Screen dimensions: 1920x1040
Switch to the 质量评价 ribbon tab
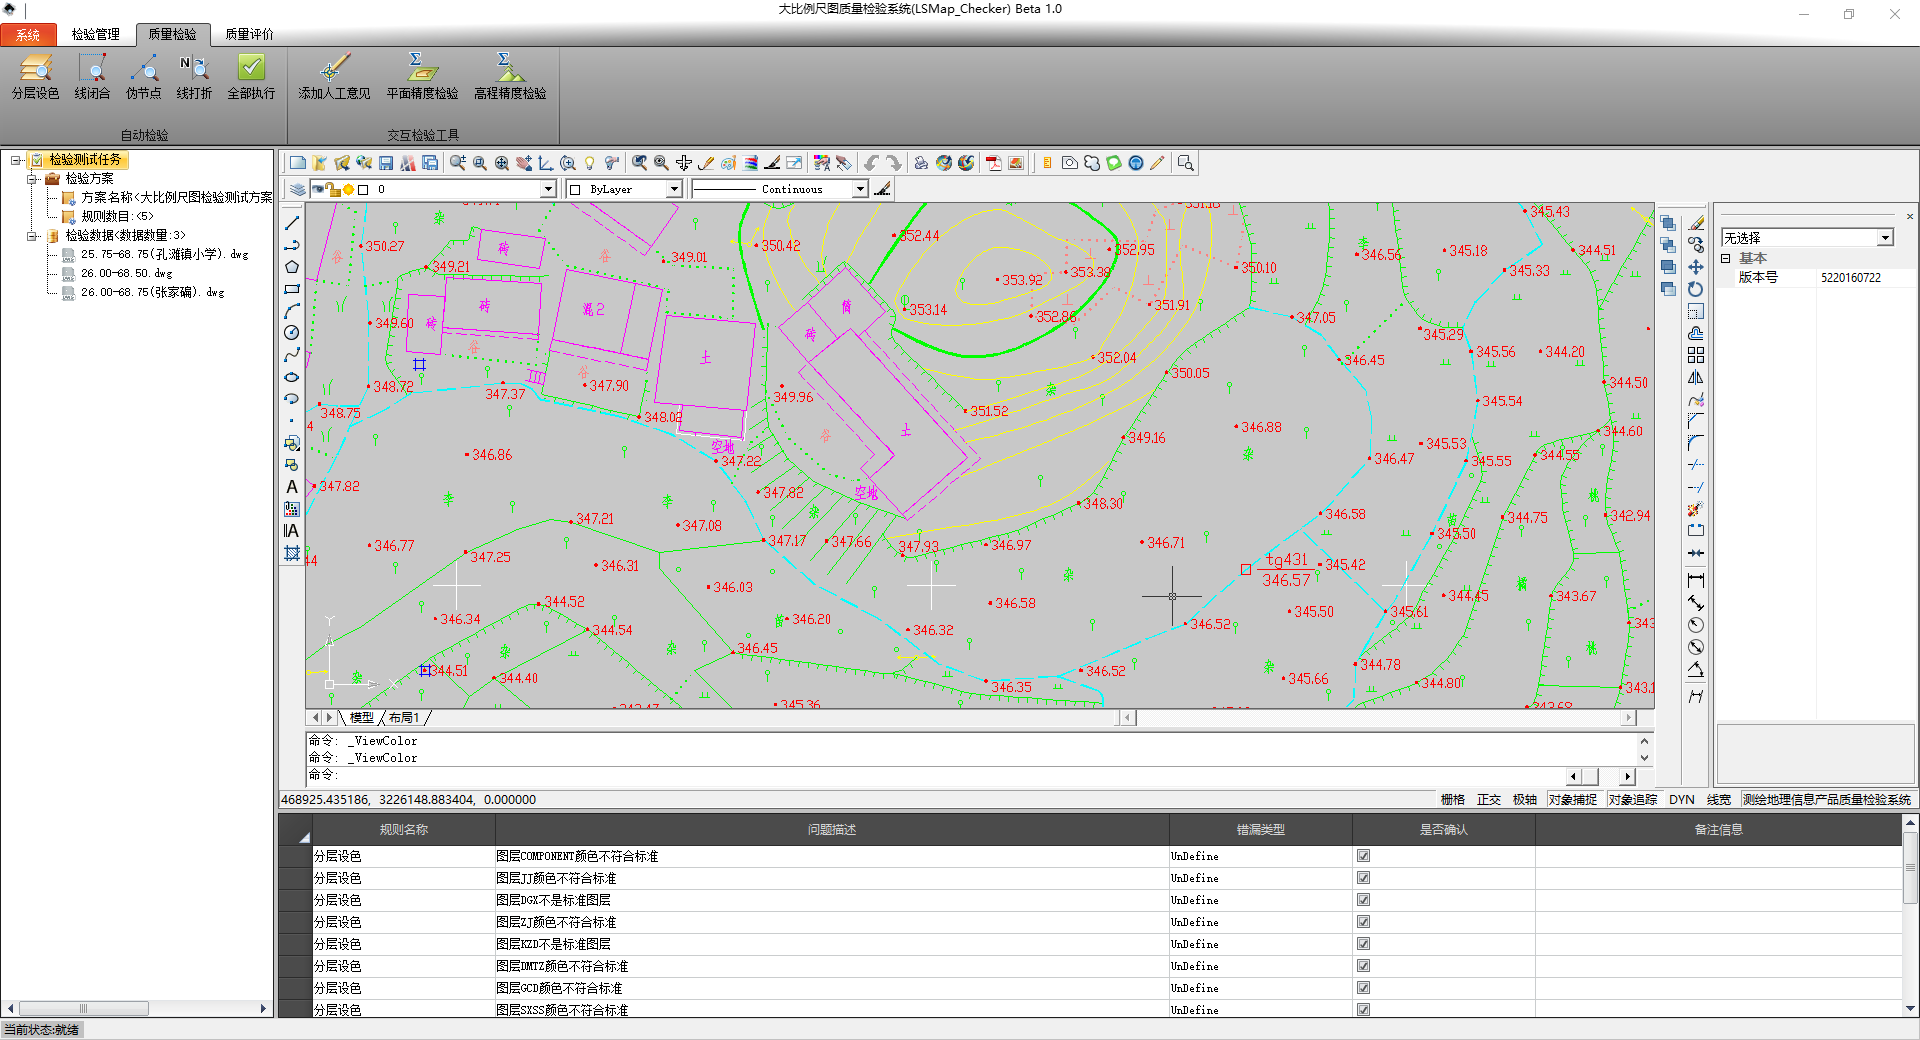tap(249, 34)
